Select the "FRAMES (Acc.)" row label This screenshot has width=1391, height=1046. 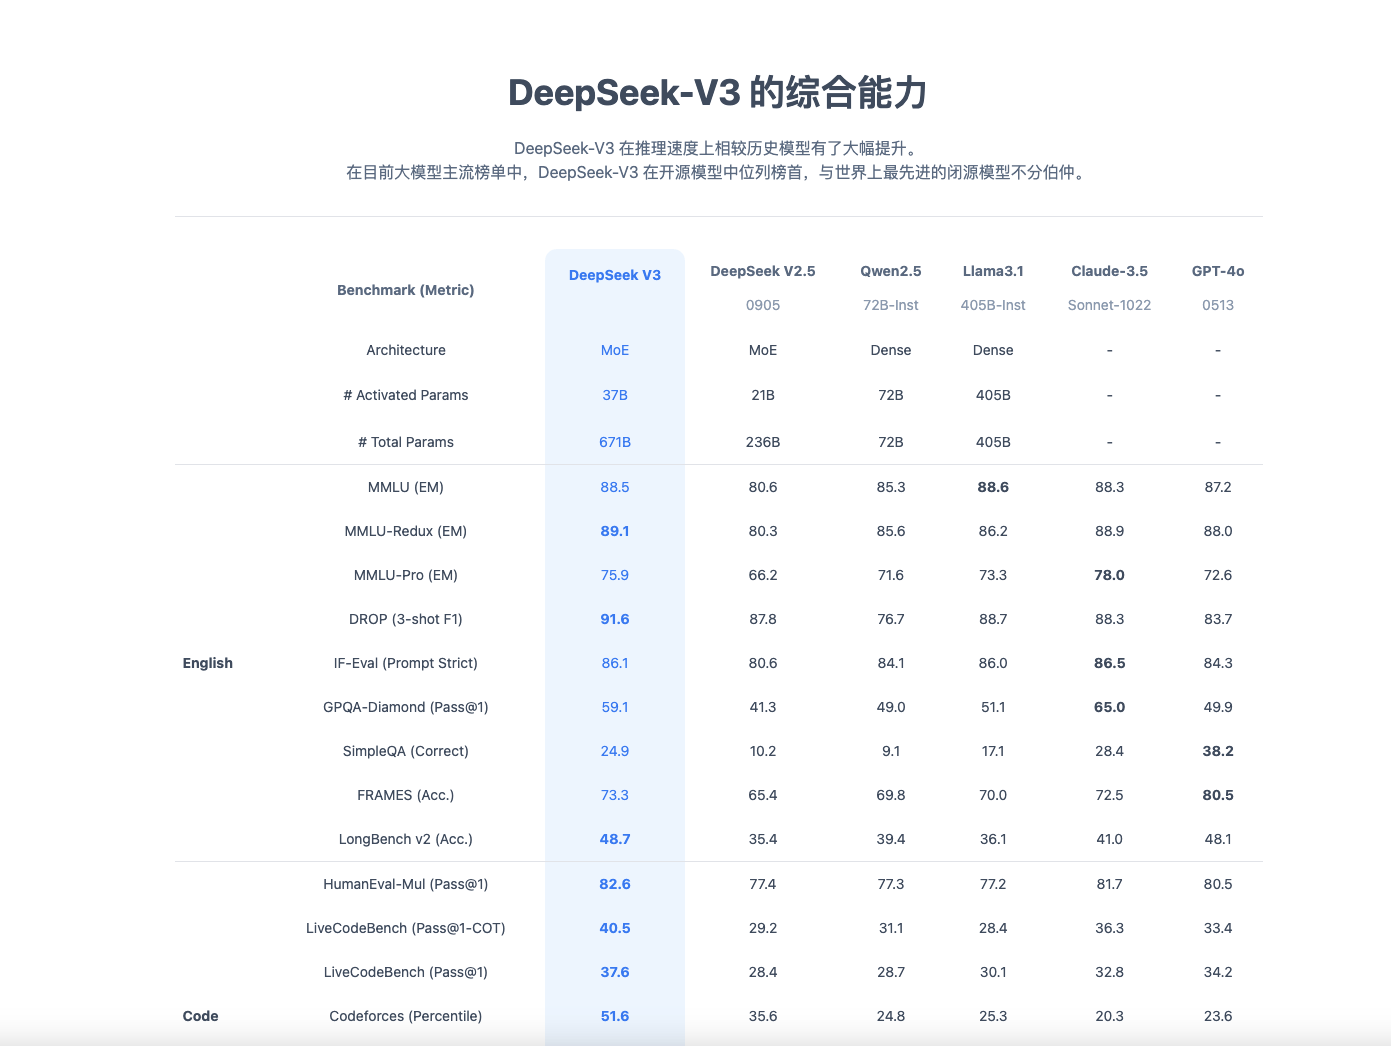pyautogui.click(x=406, y=795)
